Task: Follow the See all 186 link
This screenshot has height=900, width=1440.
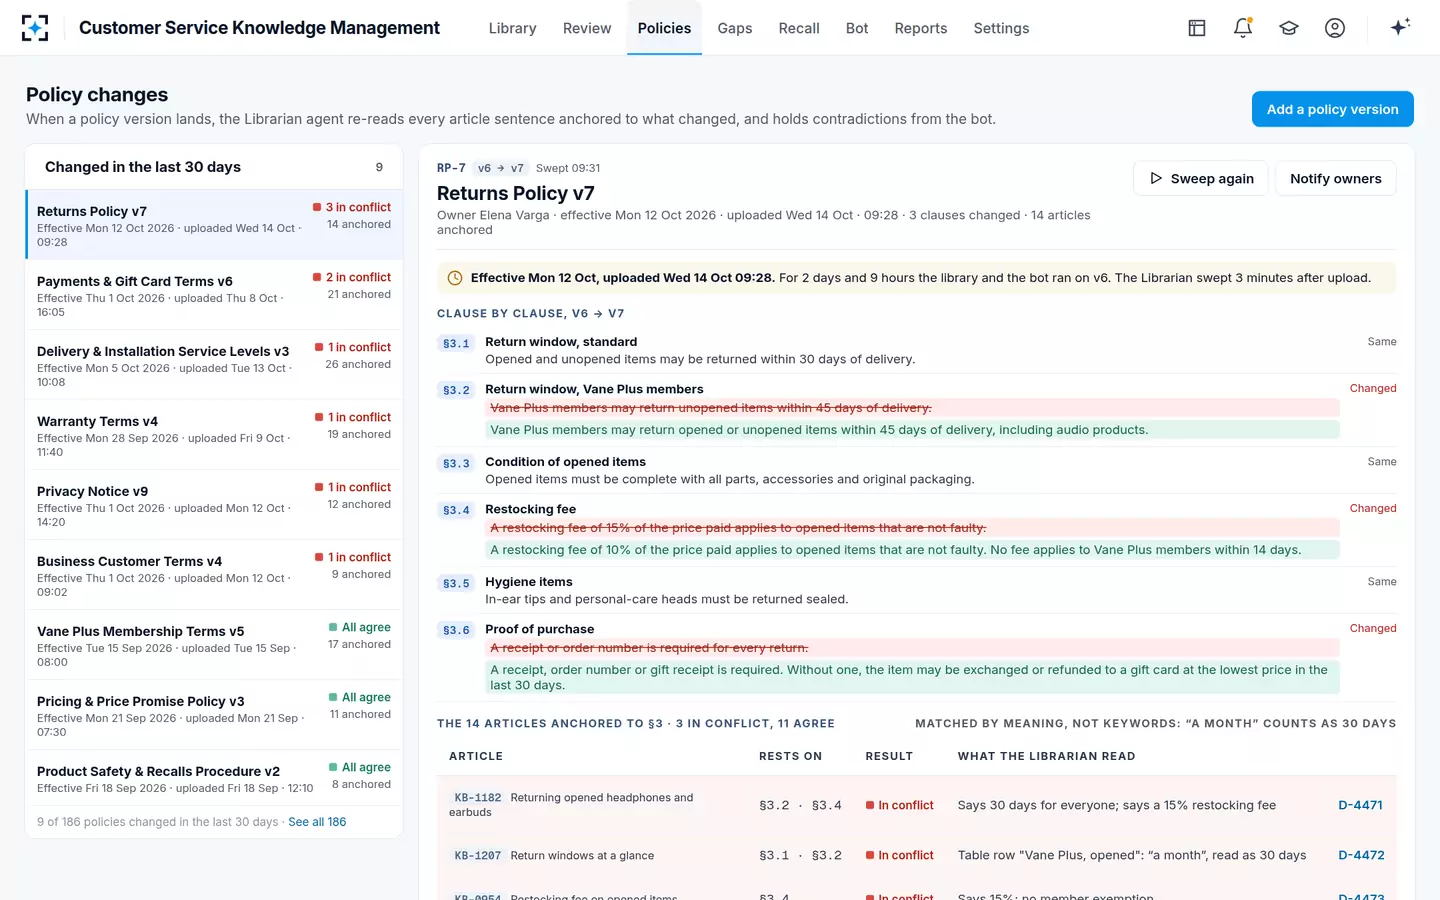Action: [317, 822]
